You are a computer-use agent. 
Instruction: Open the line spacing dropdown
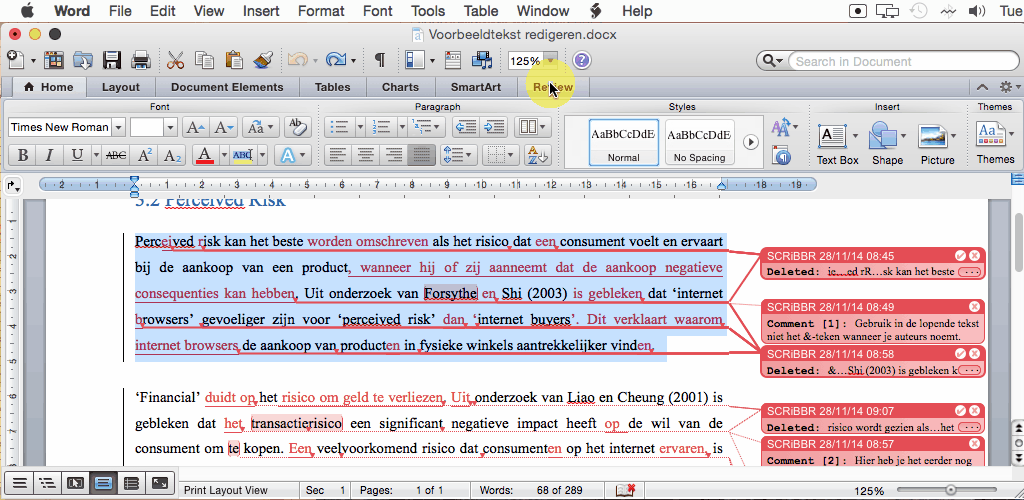458,155
